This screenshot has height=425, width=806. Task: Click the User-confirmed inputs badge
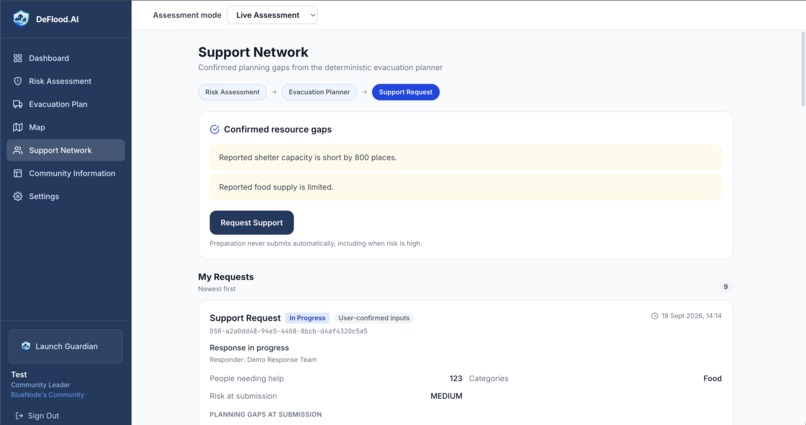click(x=374, y=318)
